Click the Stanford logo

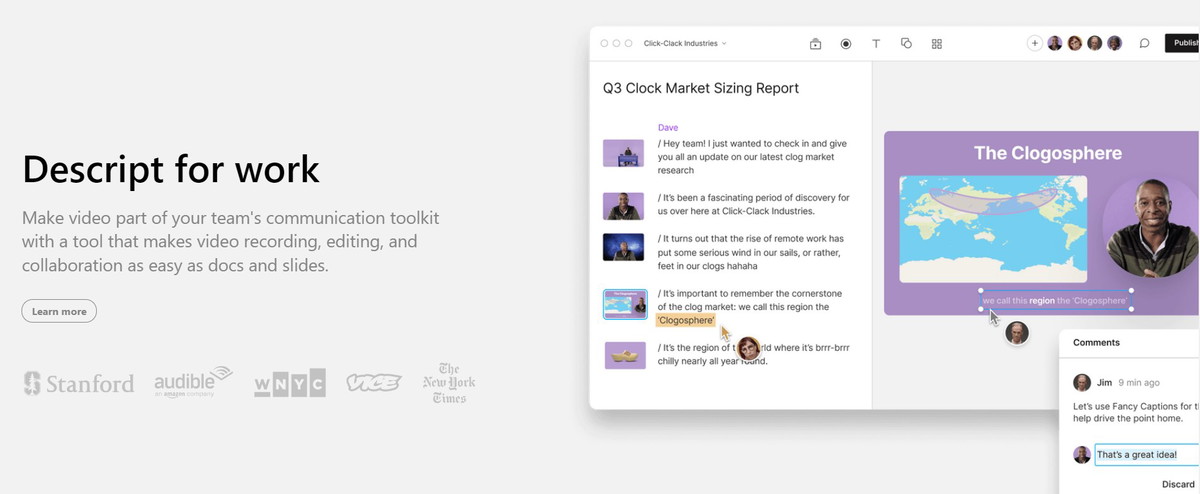tap(78, 383)
